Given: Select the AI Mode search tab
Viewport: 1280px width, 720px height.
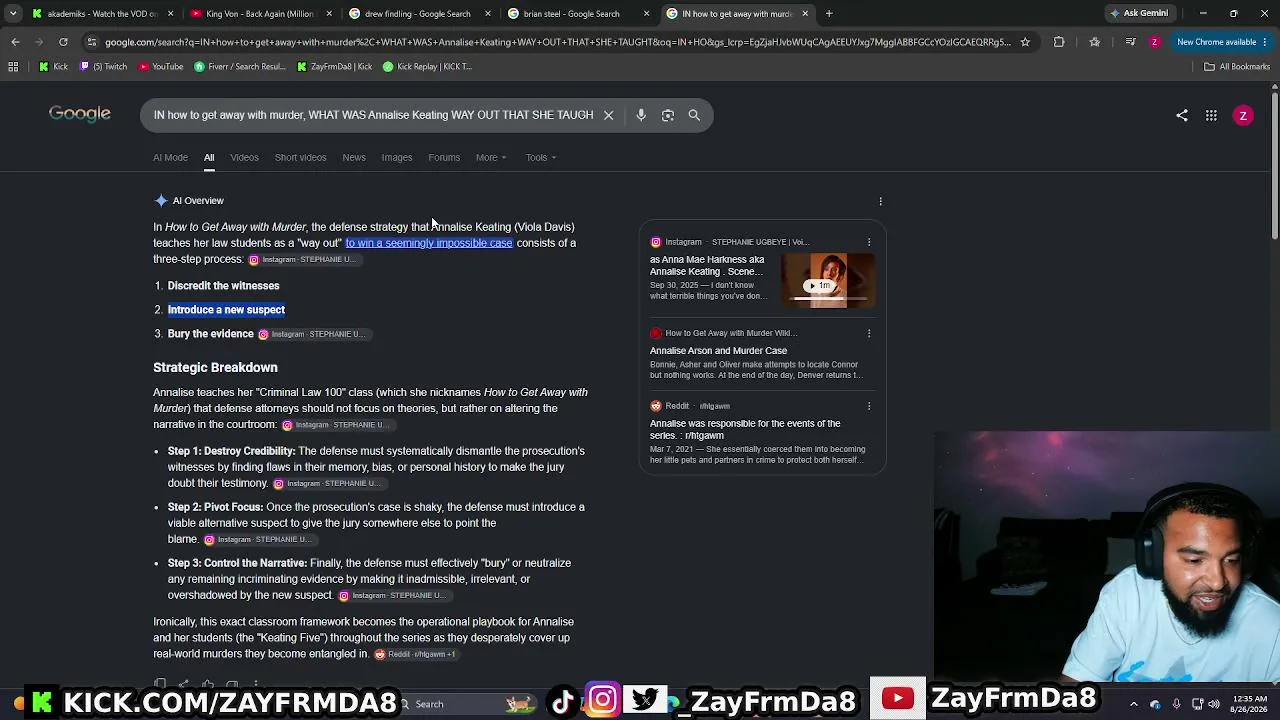Looking at the screenshot, I should (x=170, y=157).
